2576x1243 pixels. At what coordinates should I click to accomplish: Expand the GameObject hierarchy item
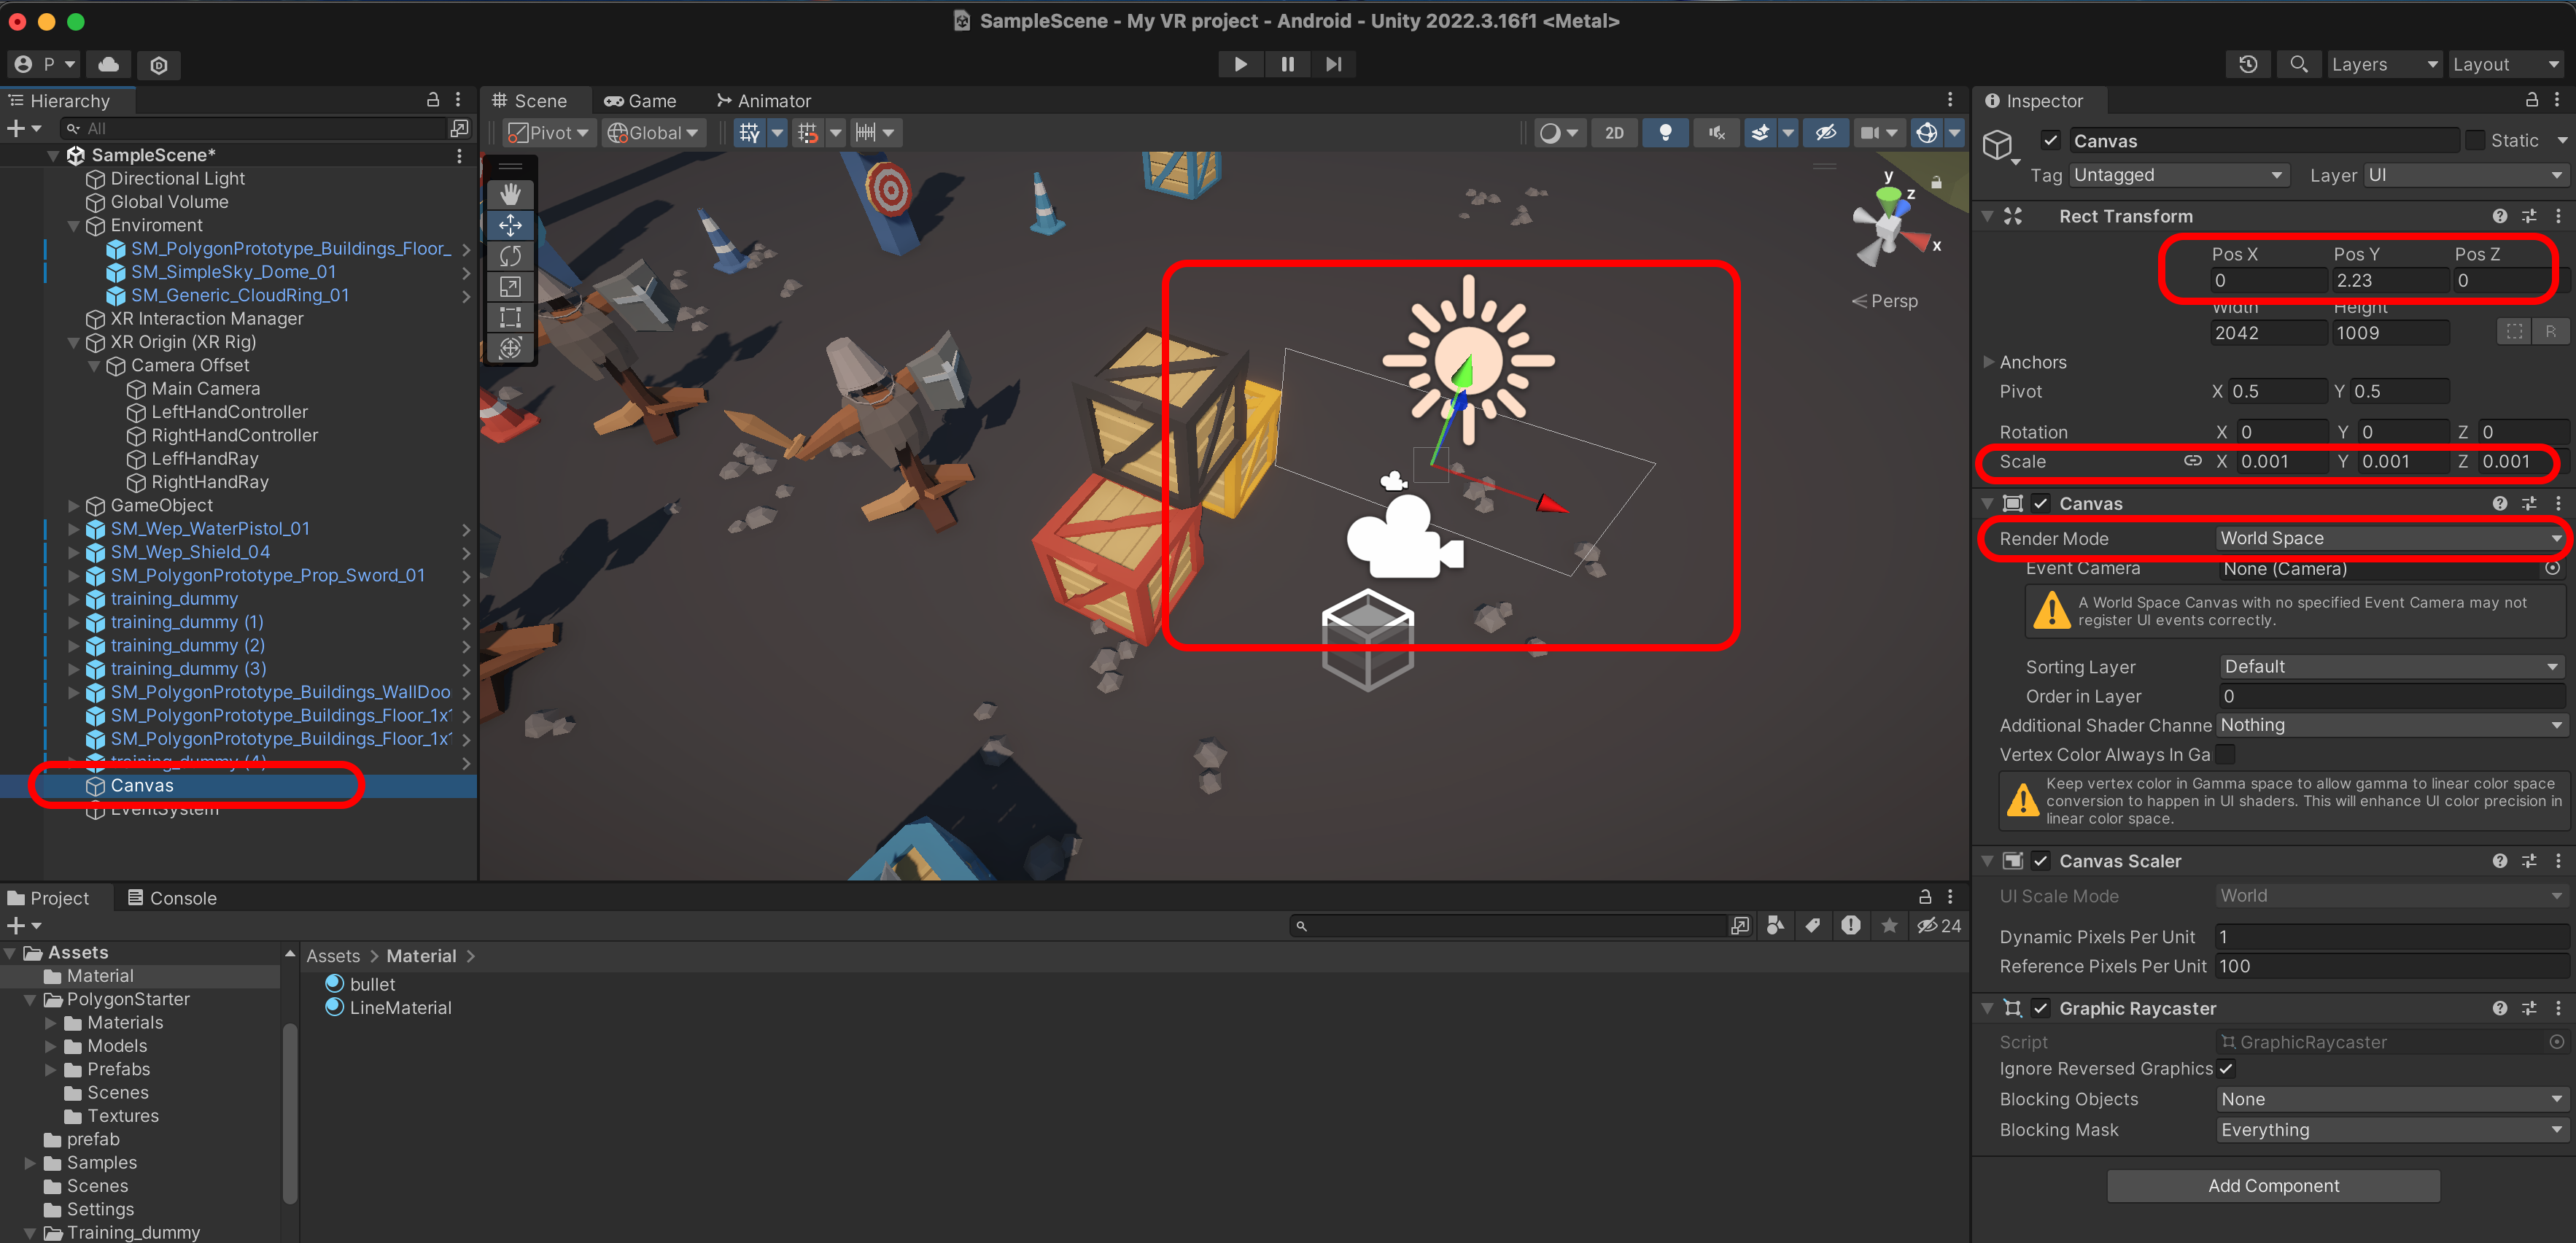[73, 506]
